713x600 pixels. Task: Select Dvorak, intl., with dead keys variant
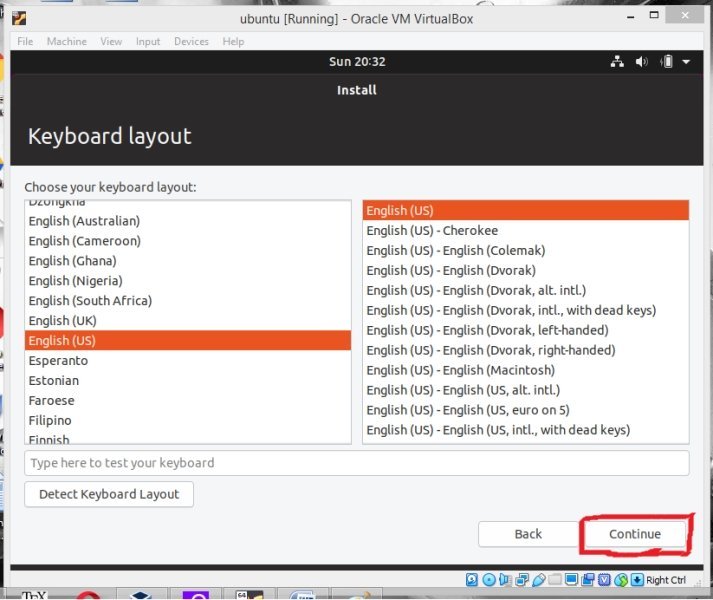(x=526, y=310)
